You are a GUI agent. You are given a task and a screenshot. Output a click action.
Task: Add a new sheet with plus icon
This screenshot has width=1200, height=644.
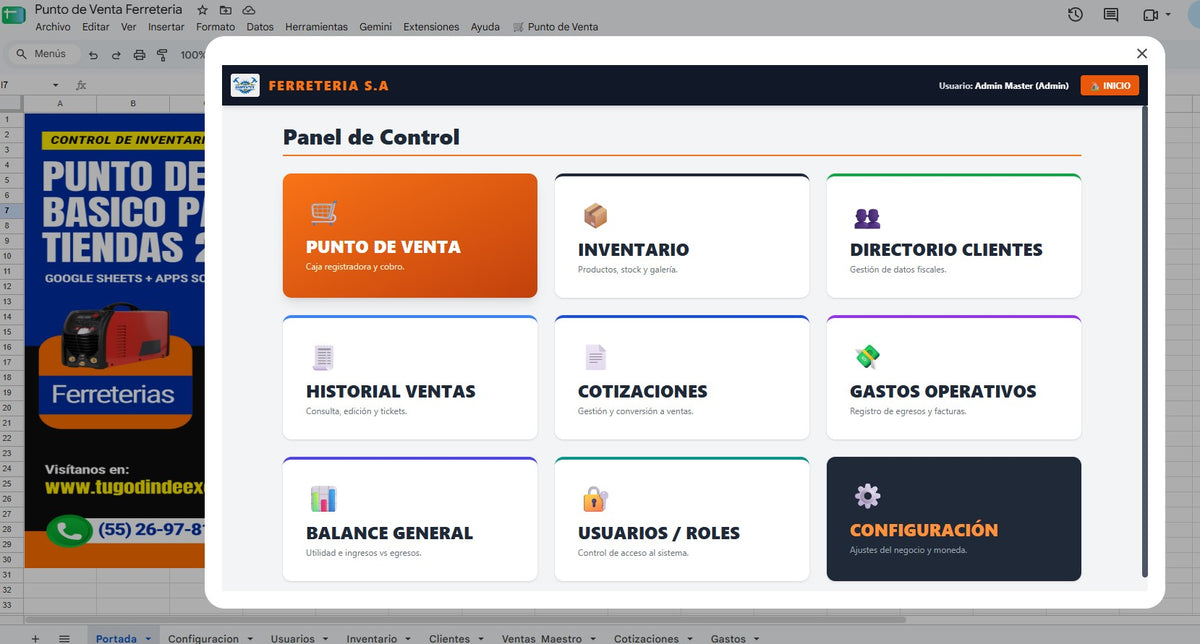click(x=35, y=638)
